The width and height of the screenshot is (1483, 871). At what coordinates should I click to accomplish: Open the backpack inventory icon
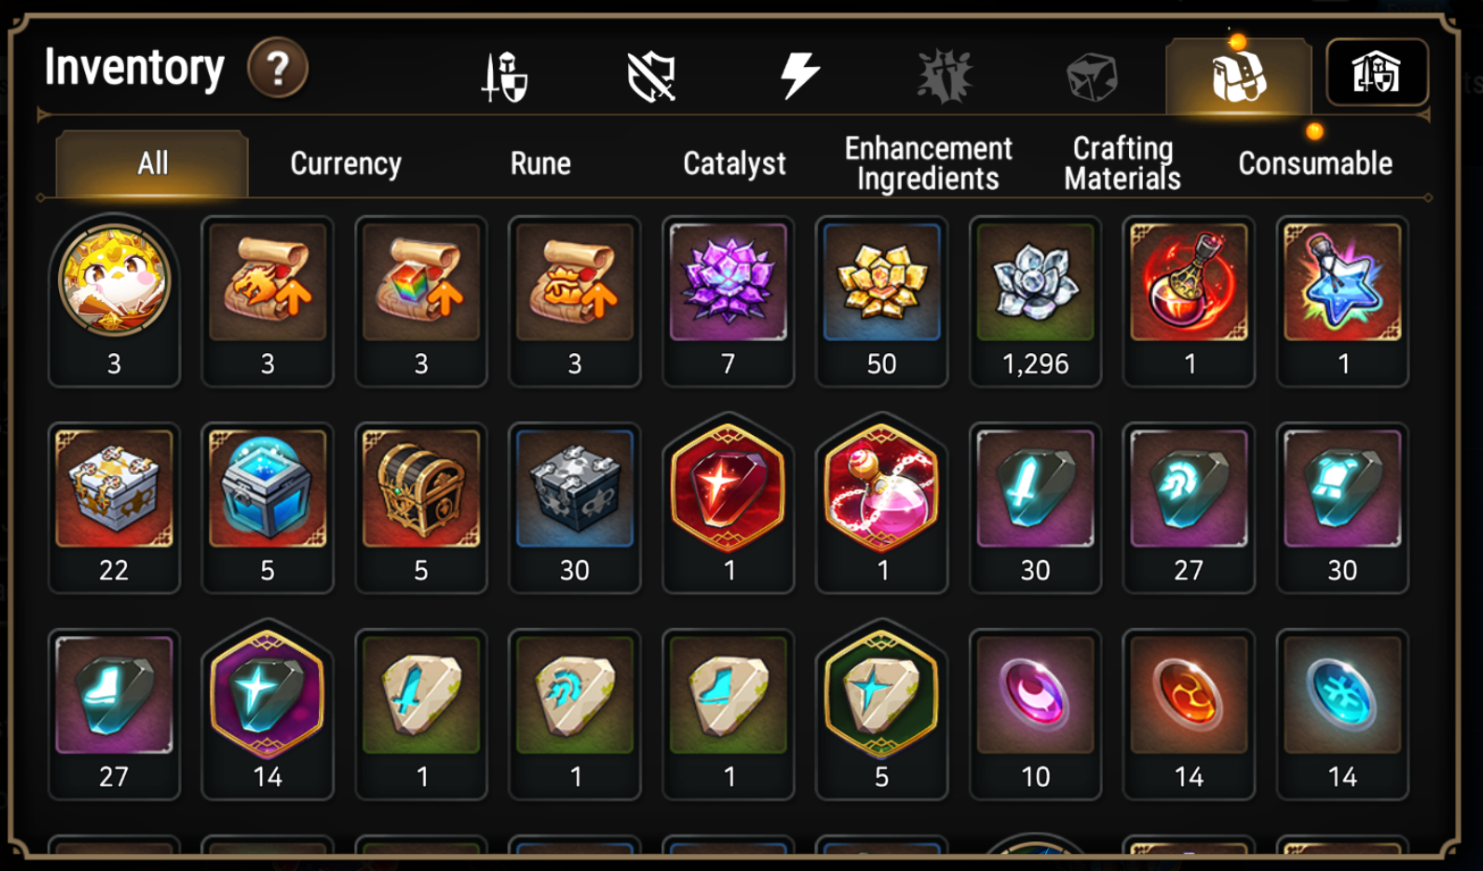coord(1239,76)
